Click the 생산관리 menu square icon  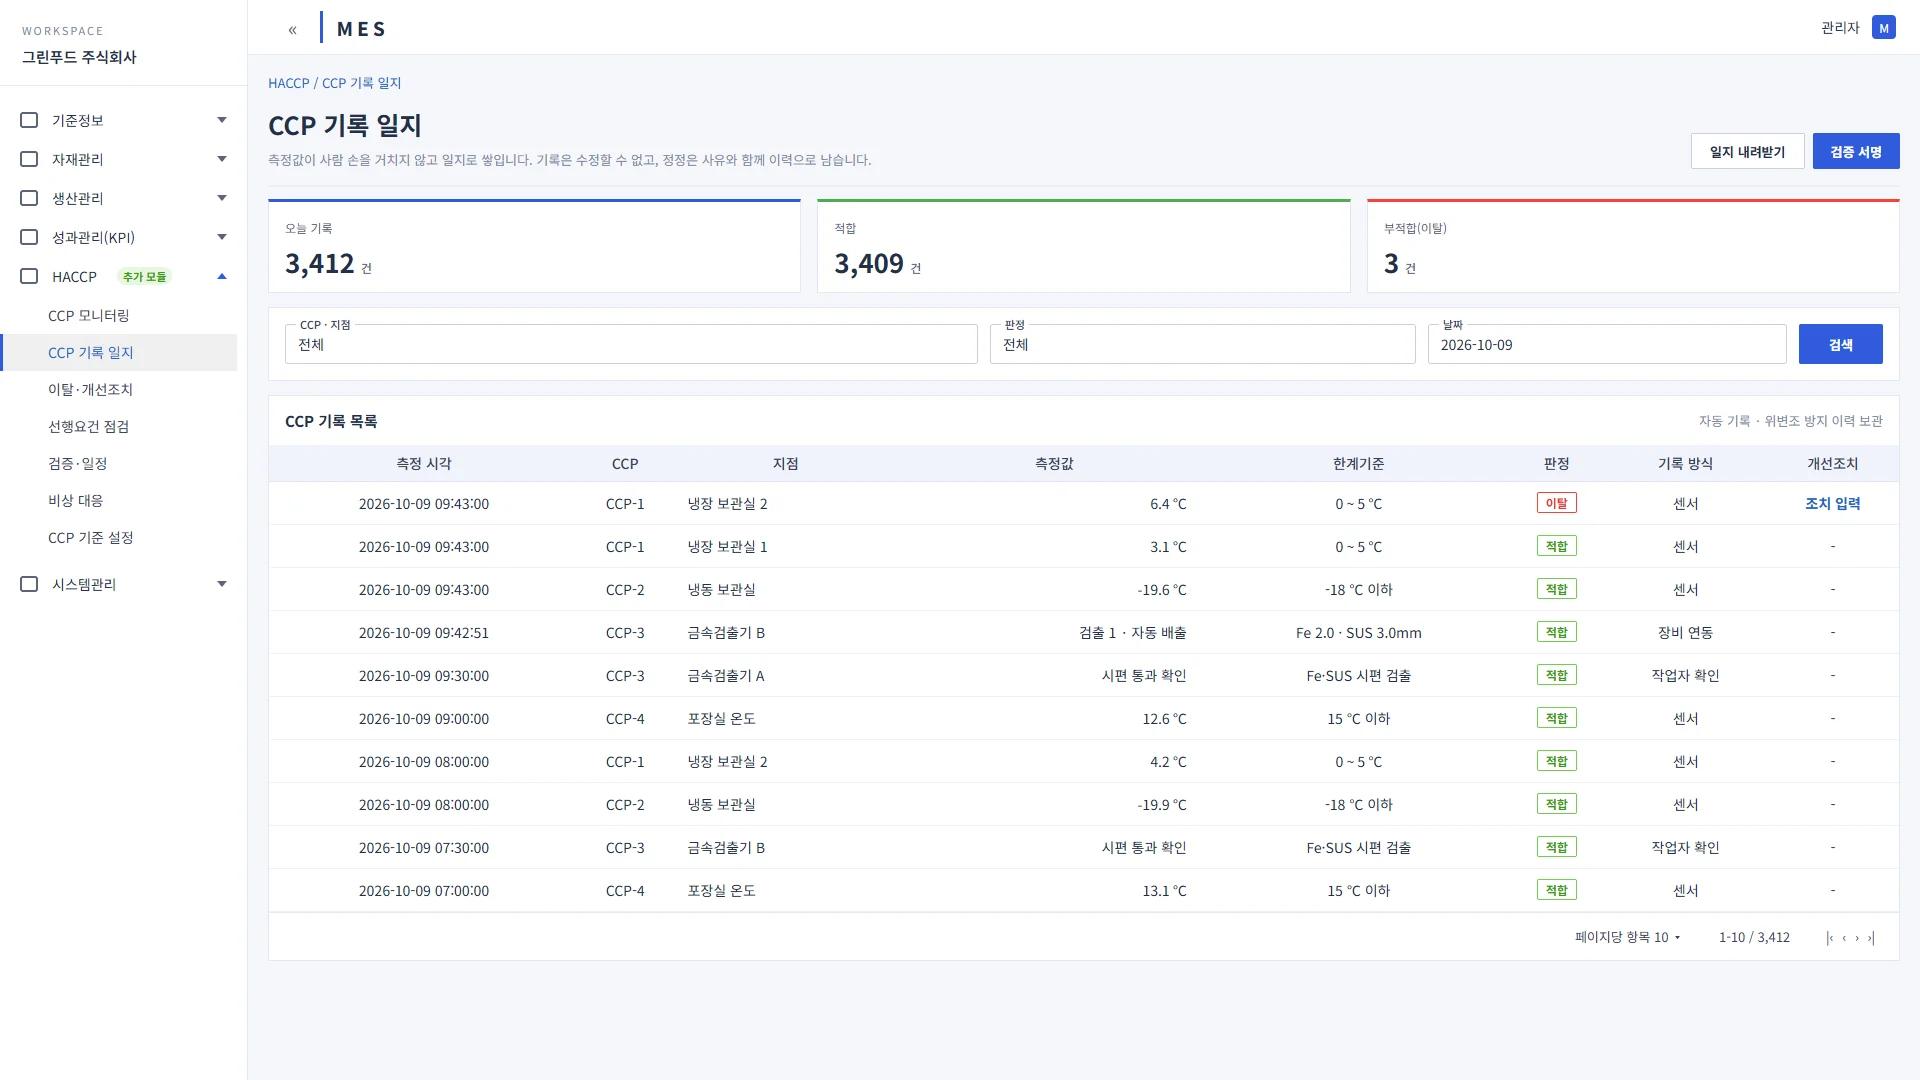coord(29,198)
